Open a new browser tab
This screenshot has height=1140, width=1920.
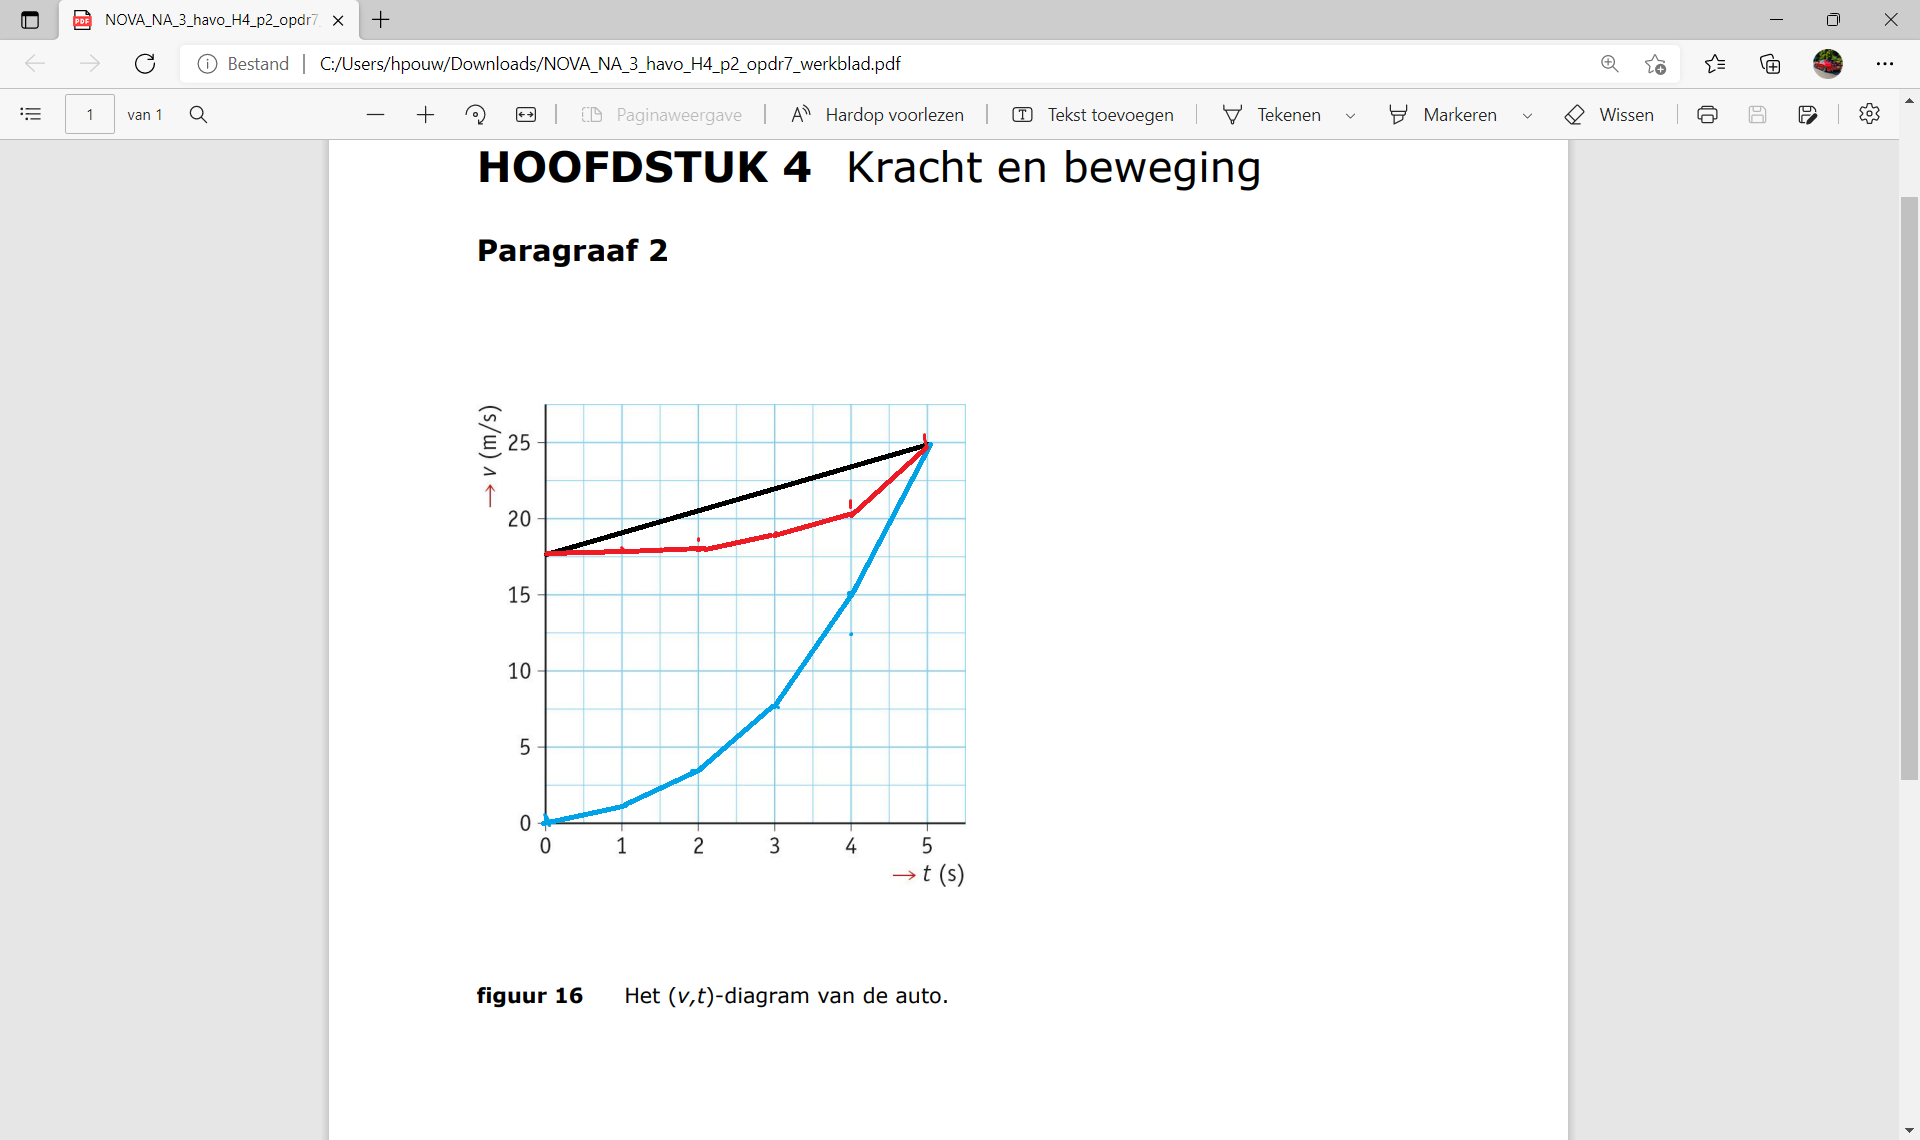point(381,19)
